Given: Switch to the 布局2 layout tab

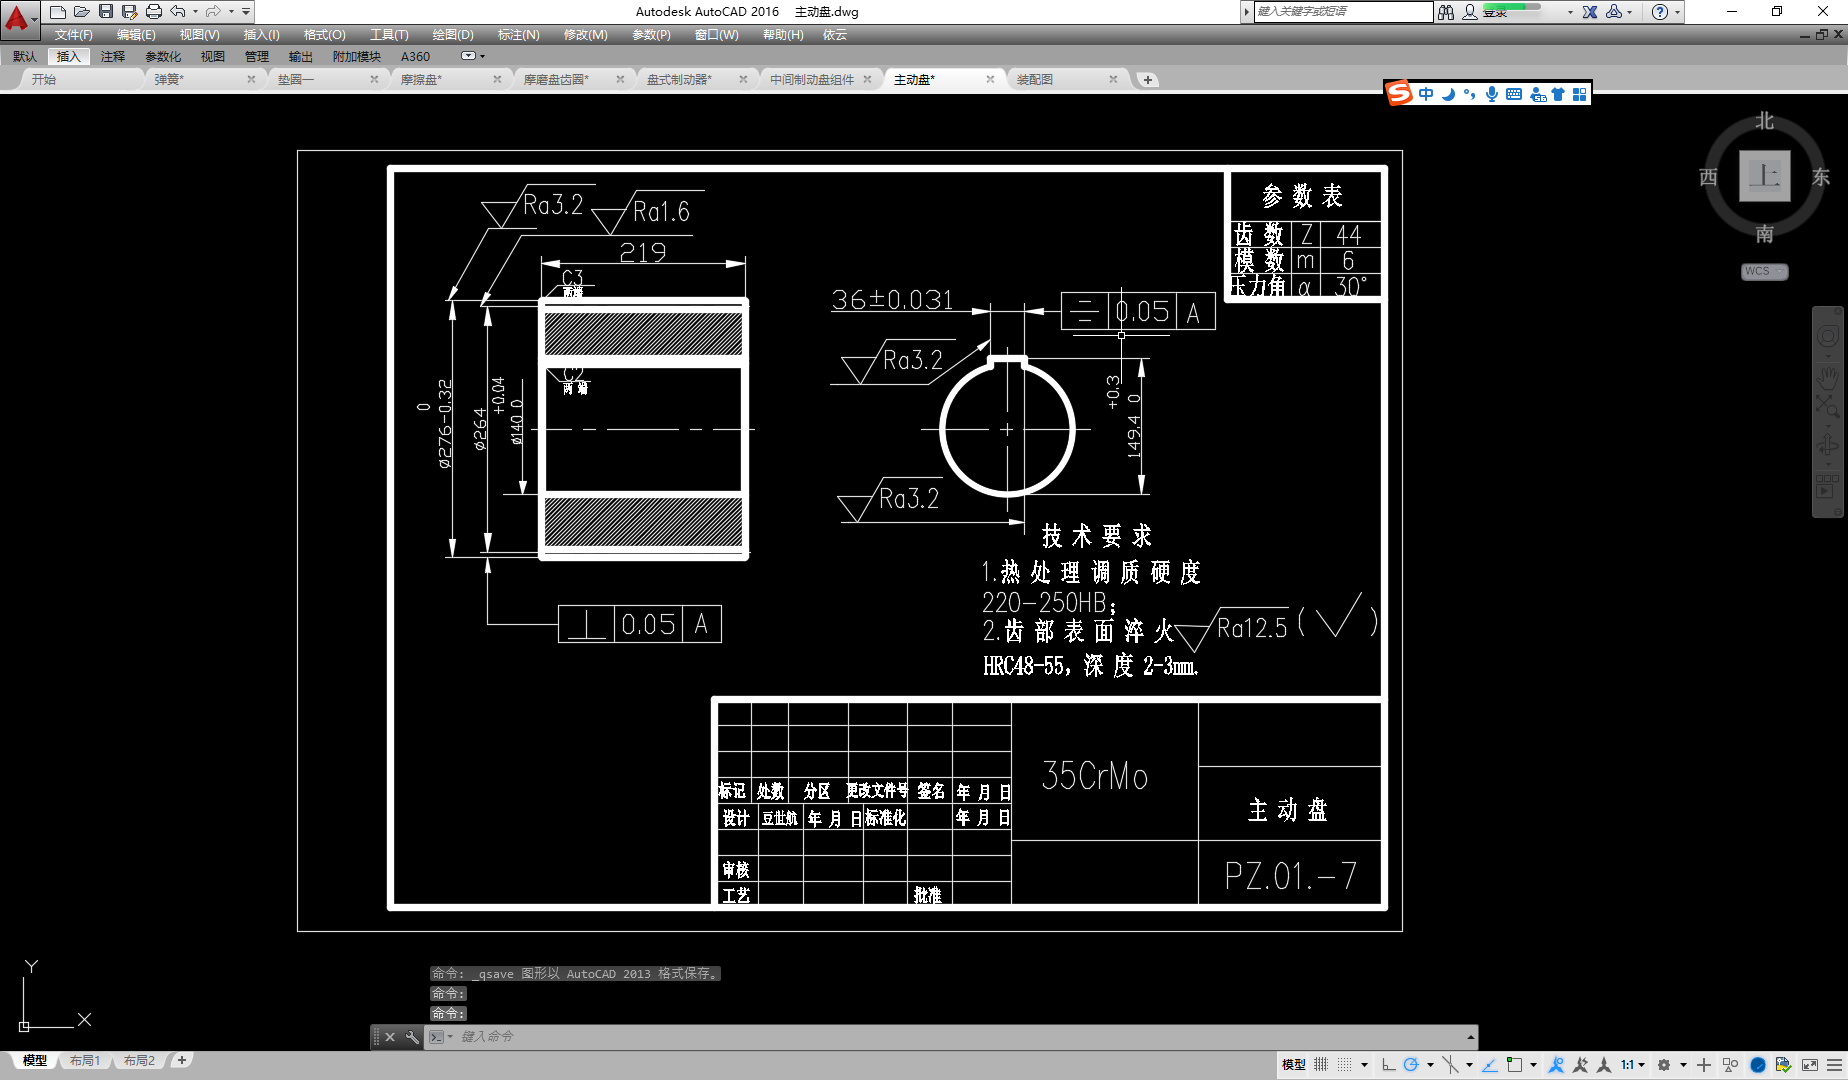Looking at the screenshot, I should click(139, 1060).
